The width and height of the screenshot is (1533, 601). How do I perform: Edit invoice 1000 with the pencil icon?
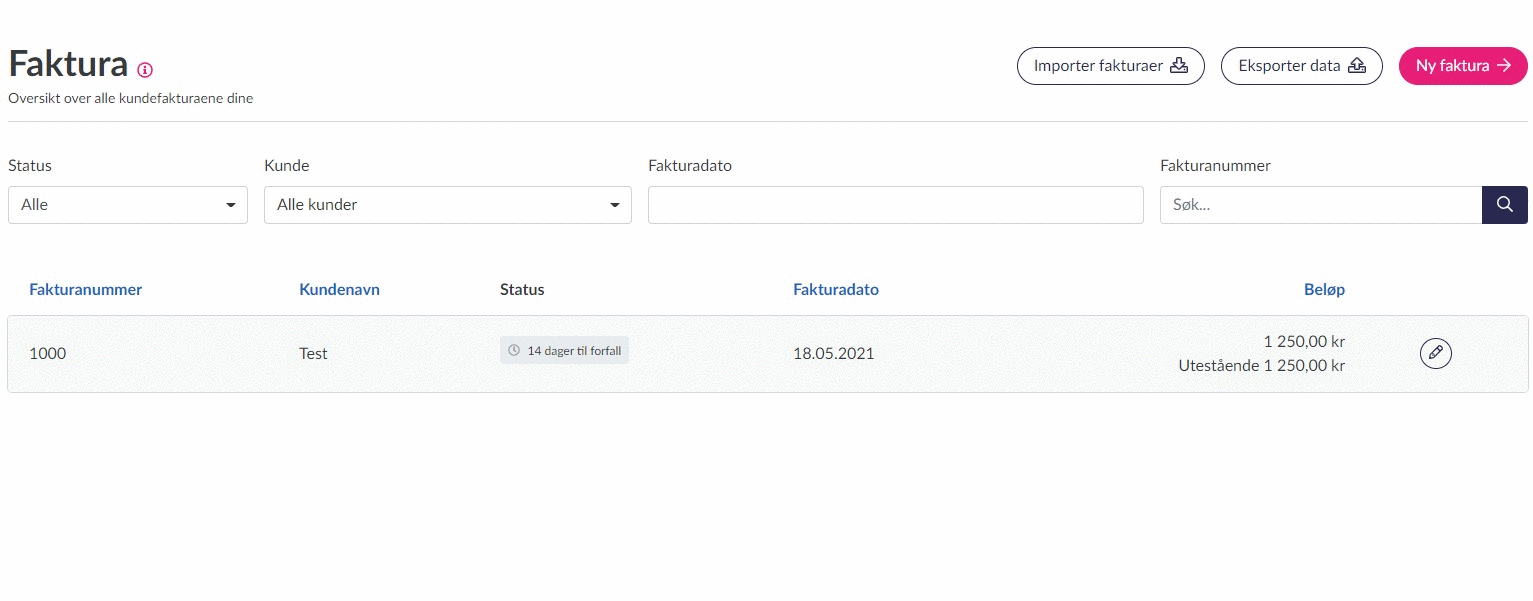(x=1435, y=353)
